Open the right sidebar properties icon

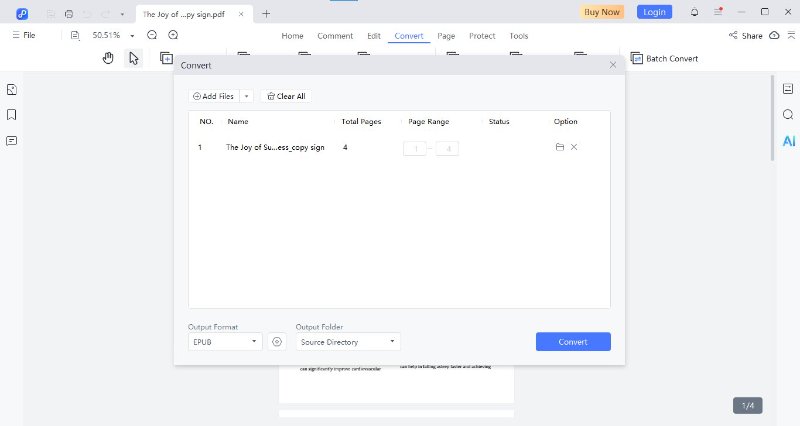(x=788, y=89)
